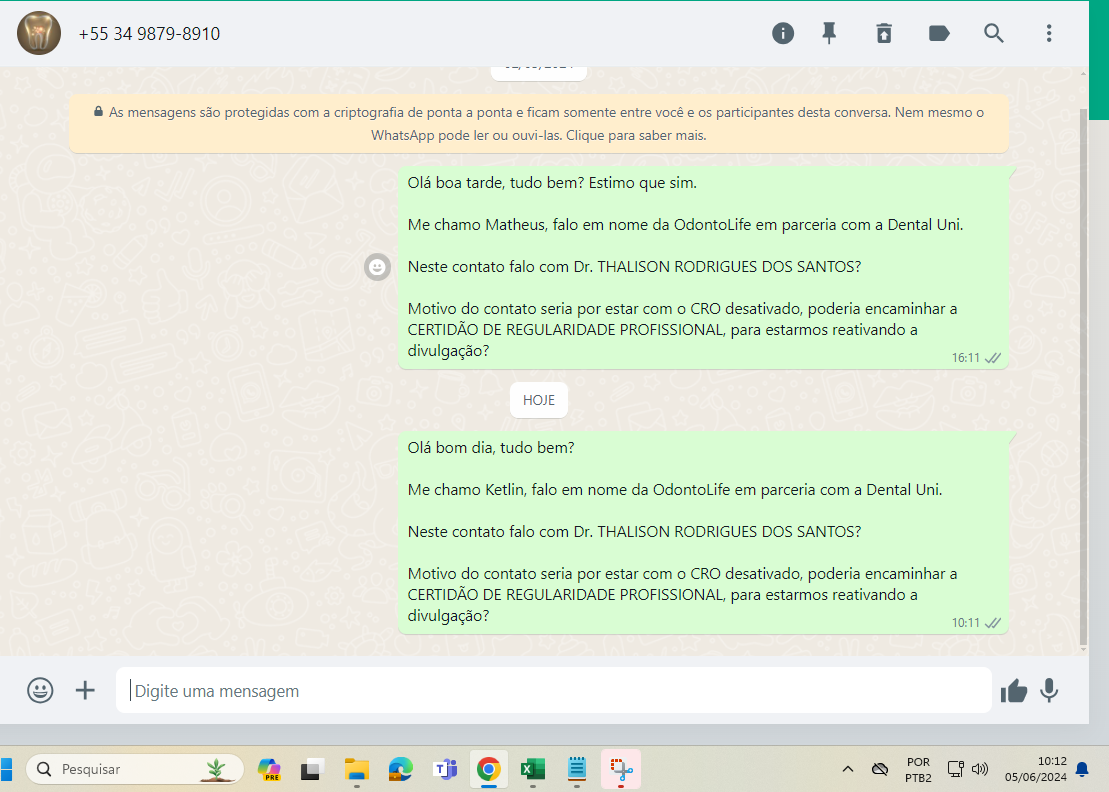
Task: Pin this conversation
Action: point(829,33)
